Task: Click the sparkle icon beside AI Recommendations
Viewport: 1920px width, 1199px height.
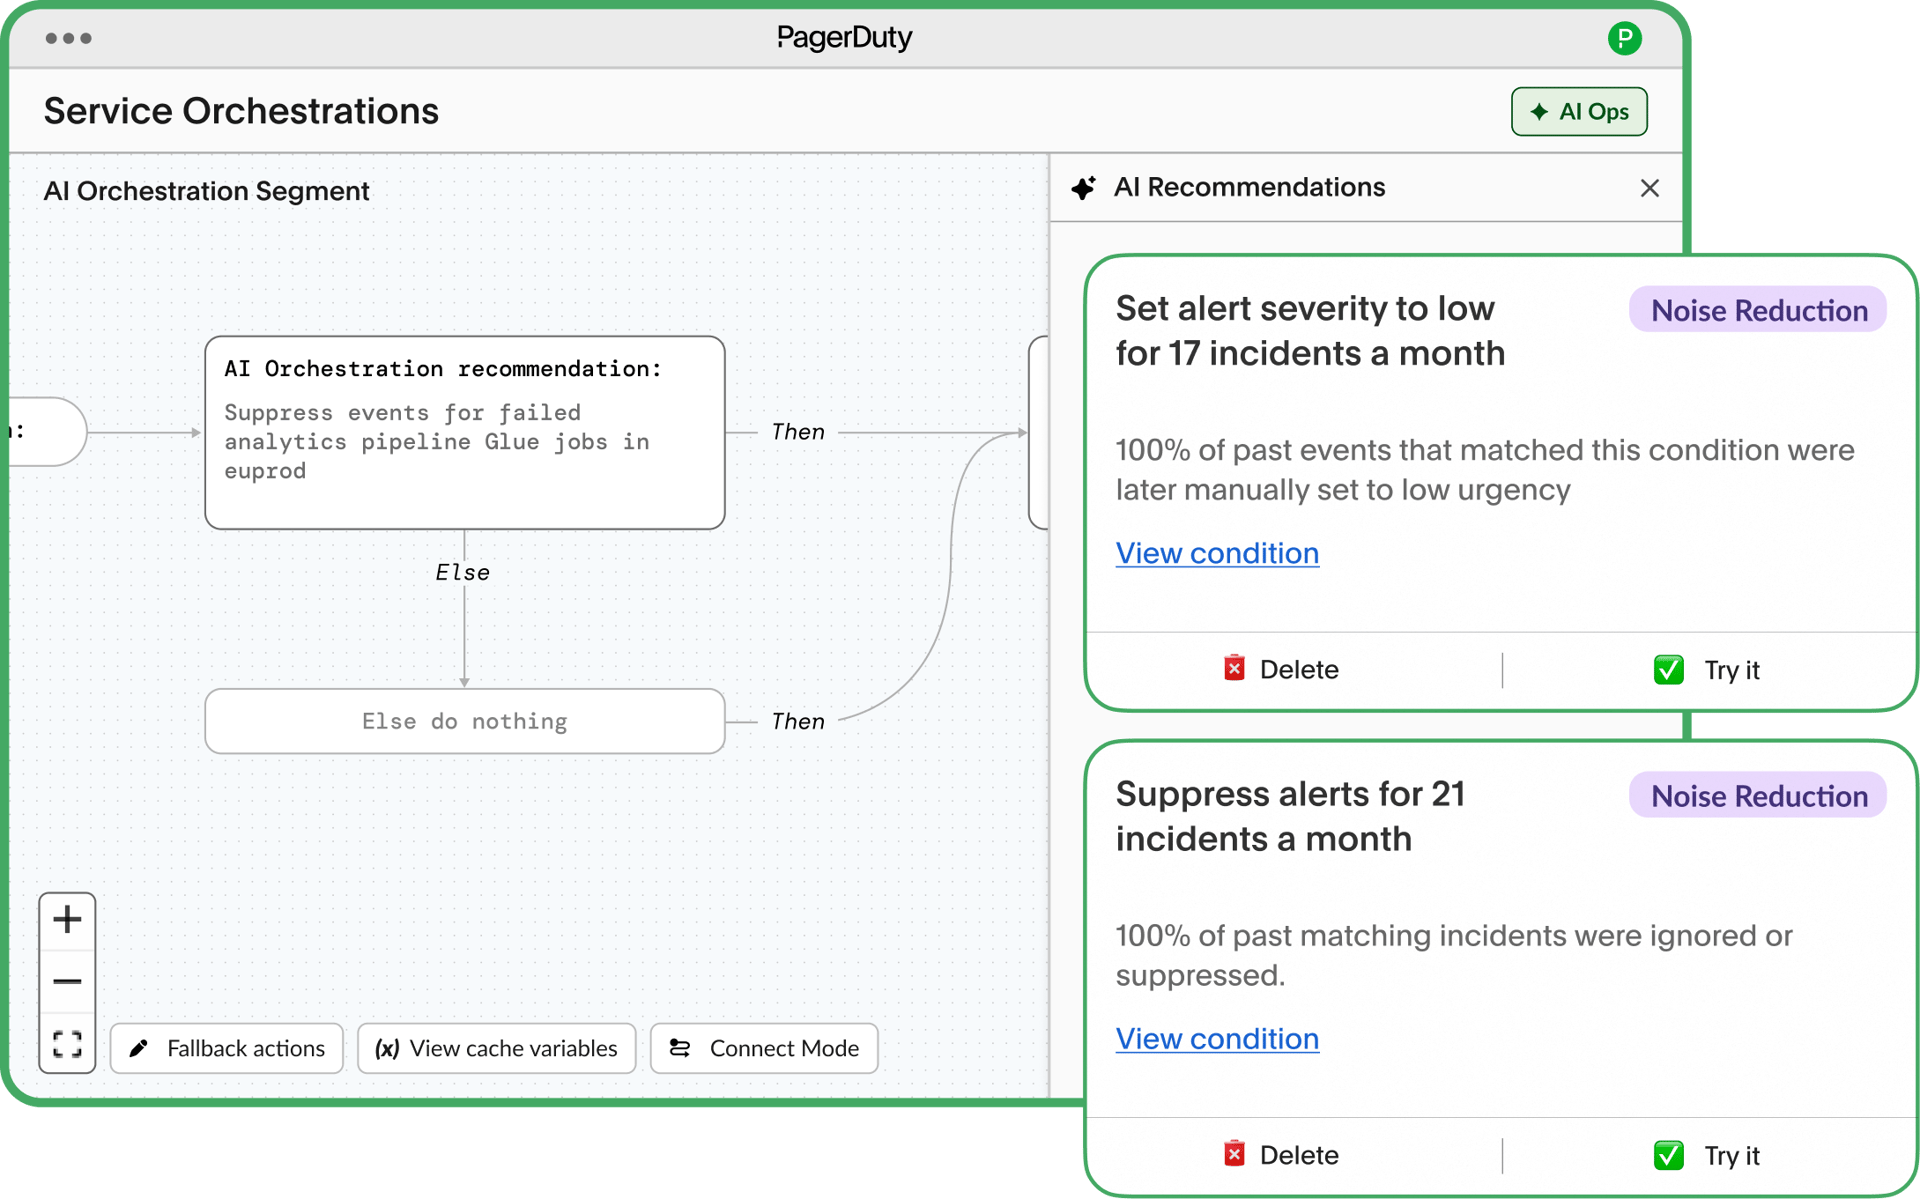Action: [x=1085, y=188]
